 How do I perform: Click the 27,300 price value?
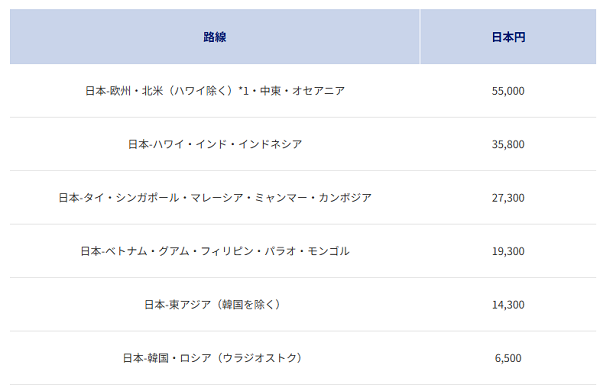click(508, 198)
